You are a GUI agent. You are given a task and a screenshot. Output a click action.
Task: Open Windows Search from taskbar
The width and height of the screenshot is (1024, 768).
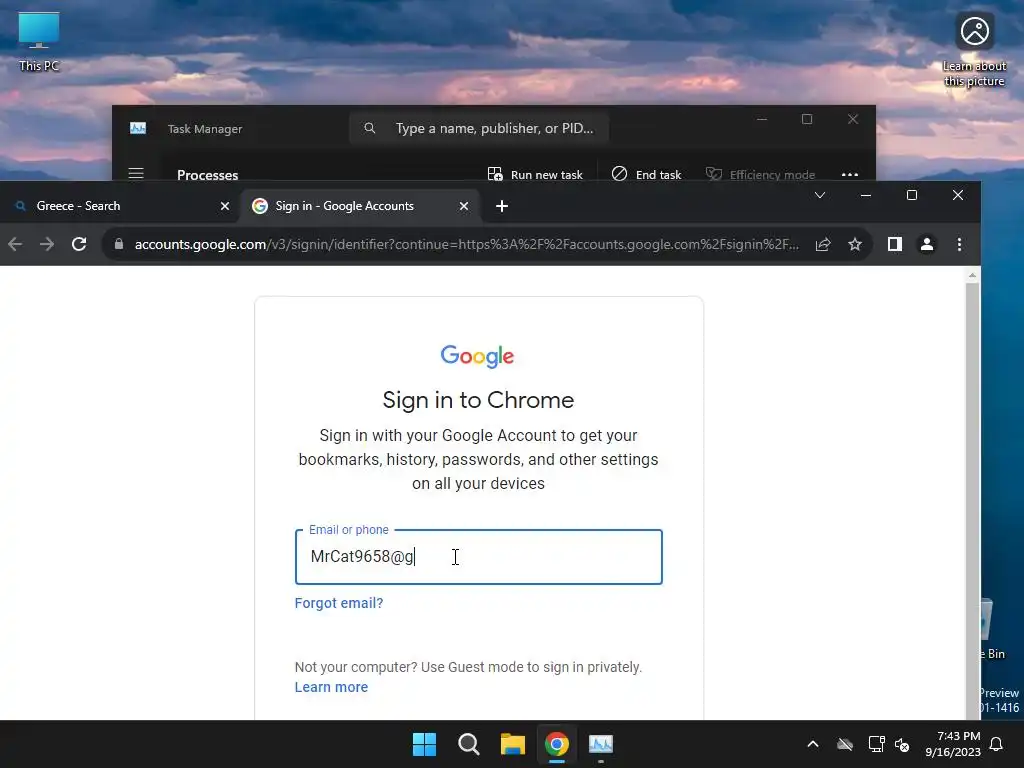469,744
